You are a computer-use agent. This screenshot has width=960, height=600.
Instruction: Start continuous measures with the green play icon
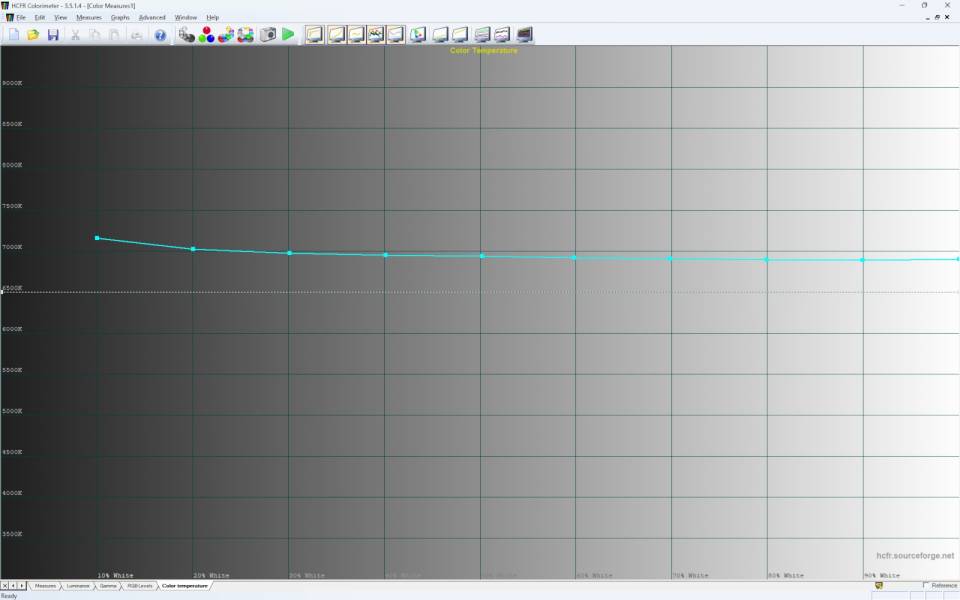coord(288,34)
